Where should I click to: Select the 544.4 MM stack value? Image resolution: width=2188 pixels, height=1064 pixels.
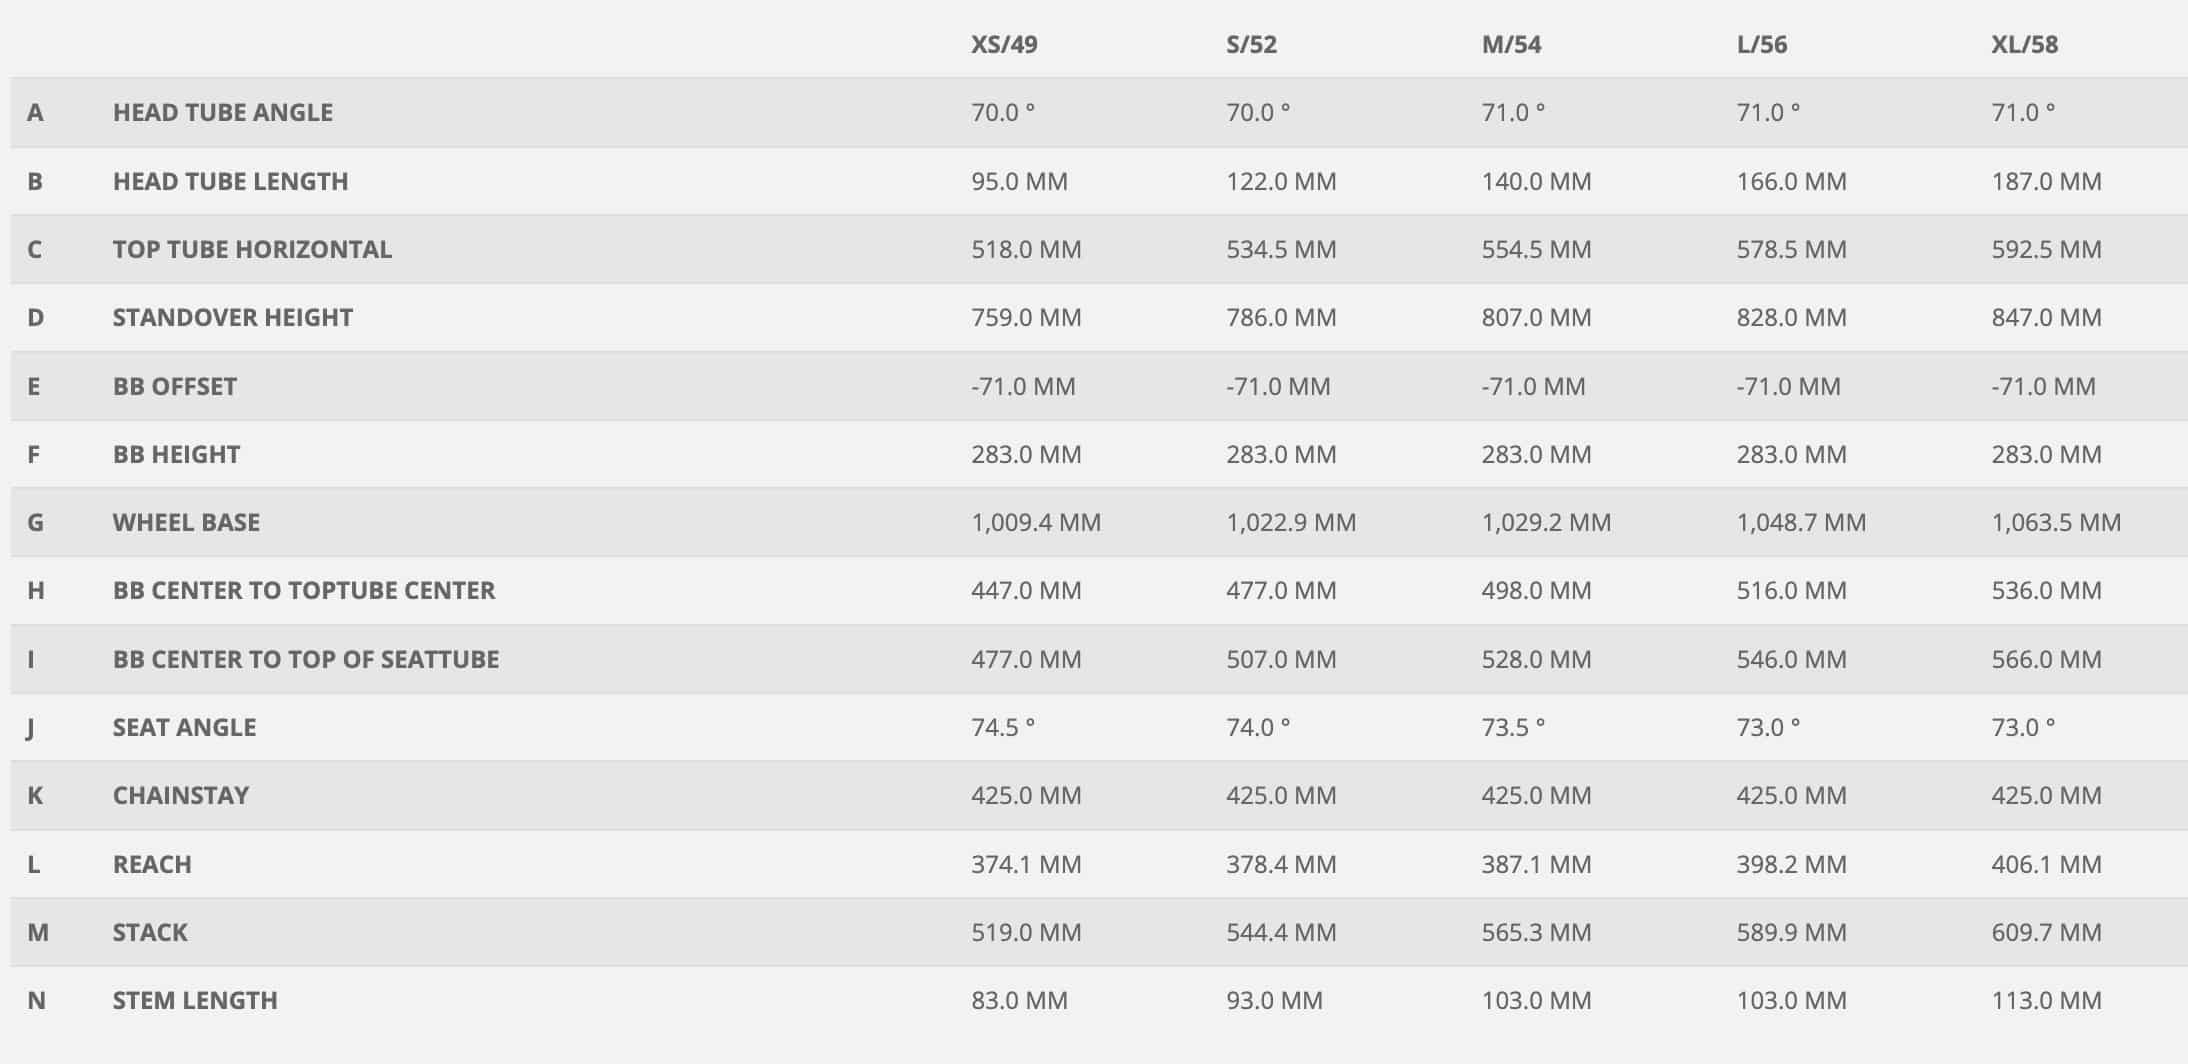tap(1281, 933)
